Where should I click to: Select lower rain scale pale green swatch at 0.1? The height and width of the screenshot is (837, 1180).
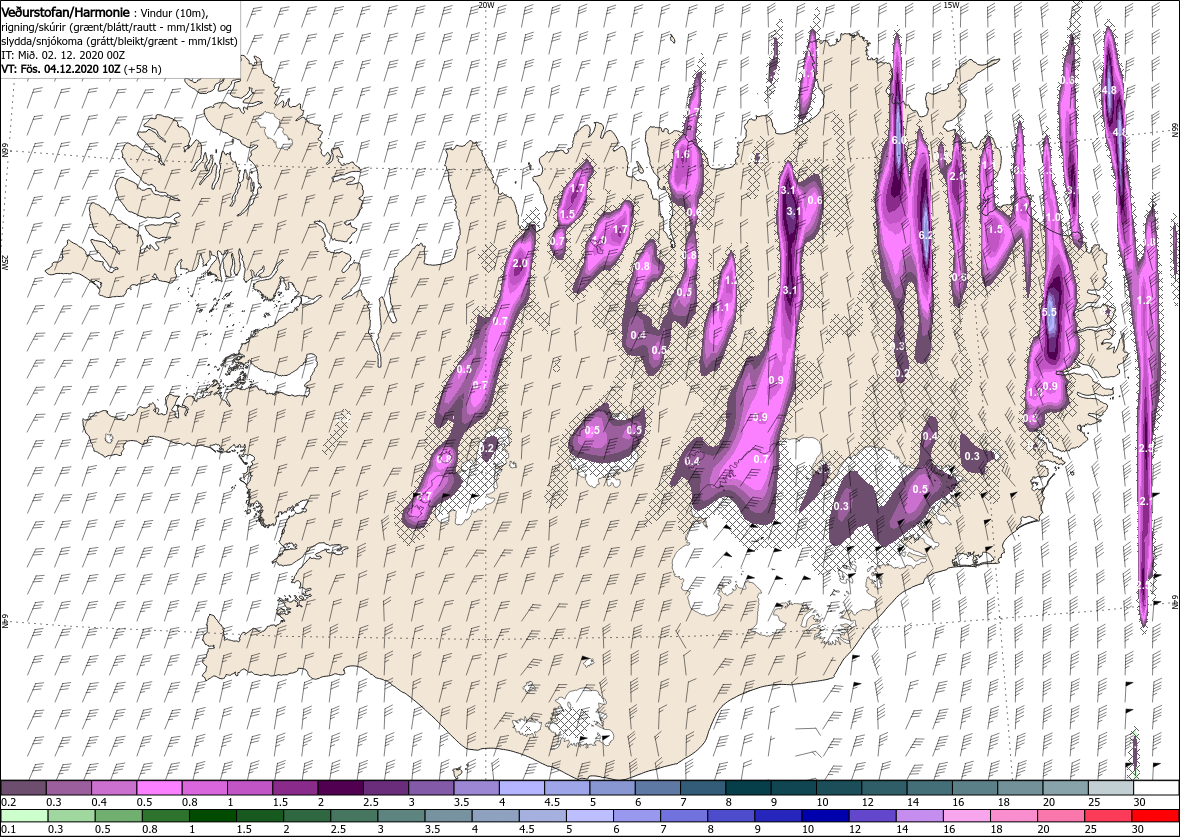(25, 816)
